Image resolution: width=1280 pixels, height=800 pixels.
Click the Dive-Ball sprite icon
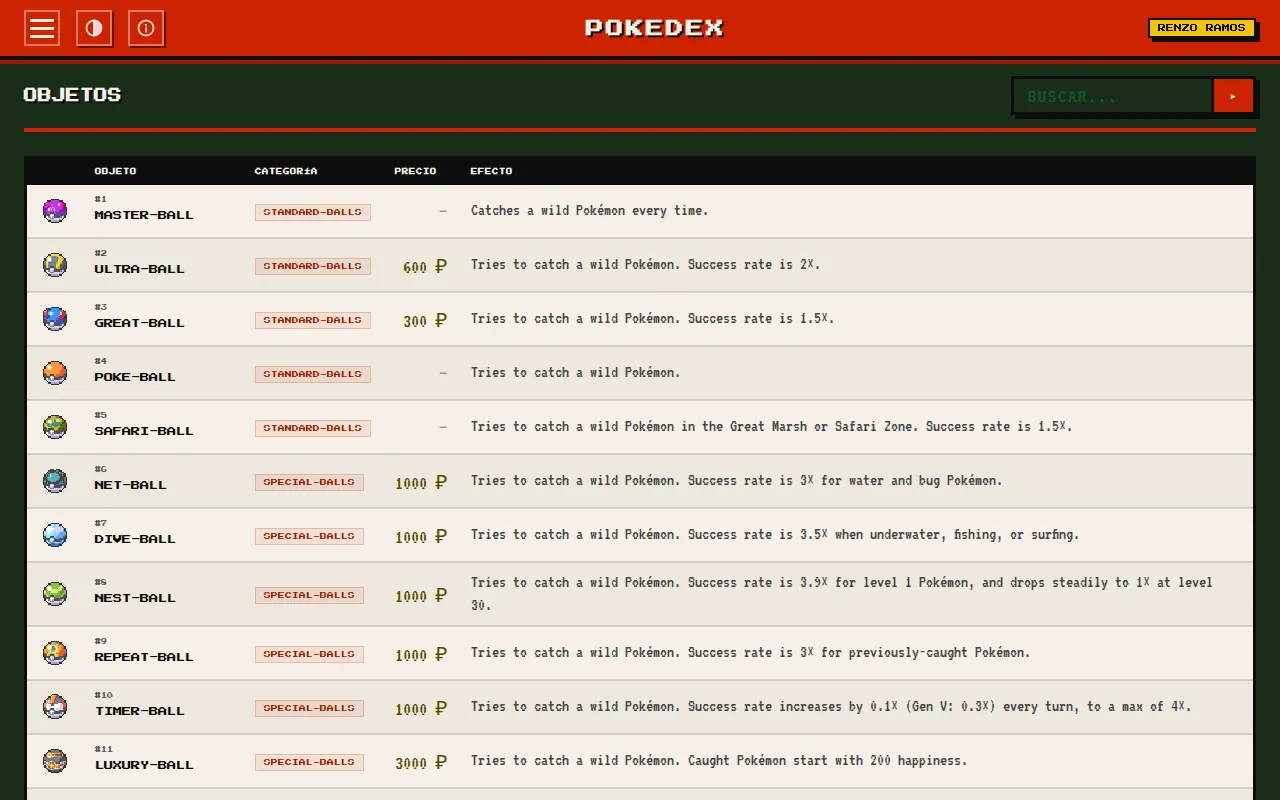55,535
